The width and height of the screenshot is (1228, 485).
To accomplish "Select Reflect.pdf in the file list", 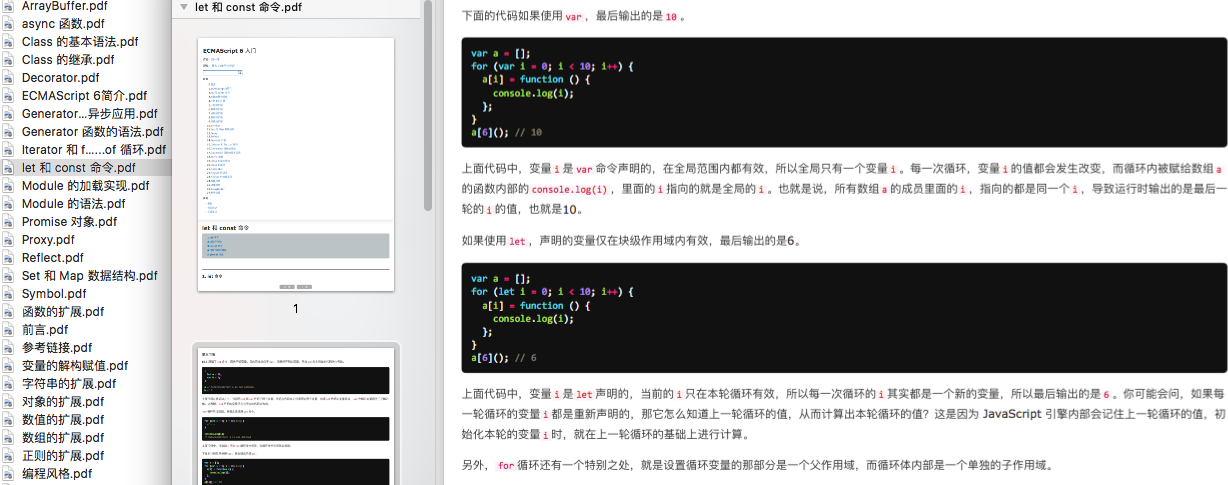I will pos(53,257).
